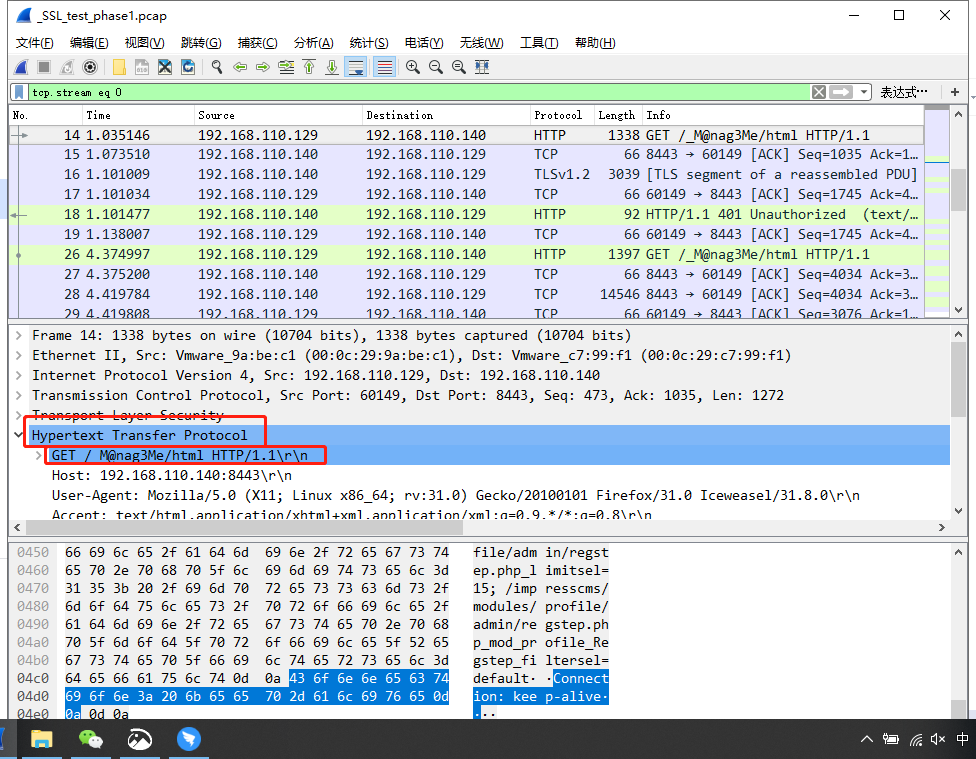The width and height of the screenshot is (976, 759).
Task: Click the start capture shark fin icon
Action: [x=21, y=67]
